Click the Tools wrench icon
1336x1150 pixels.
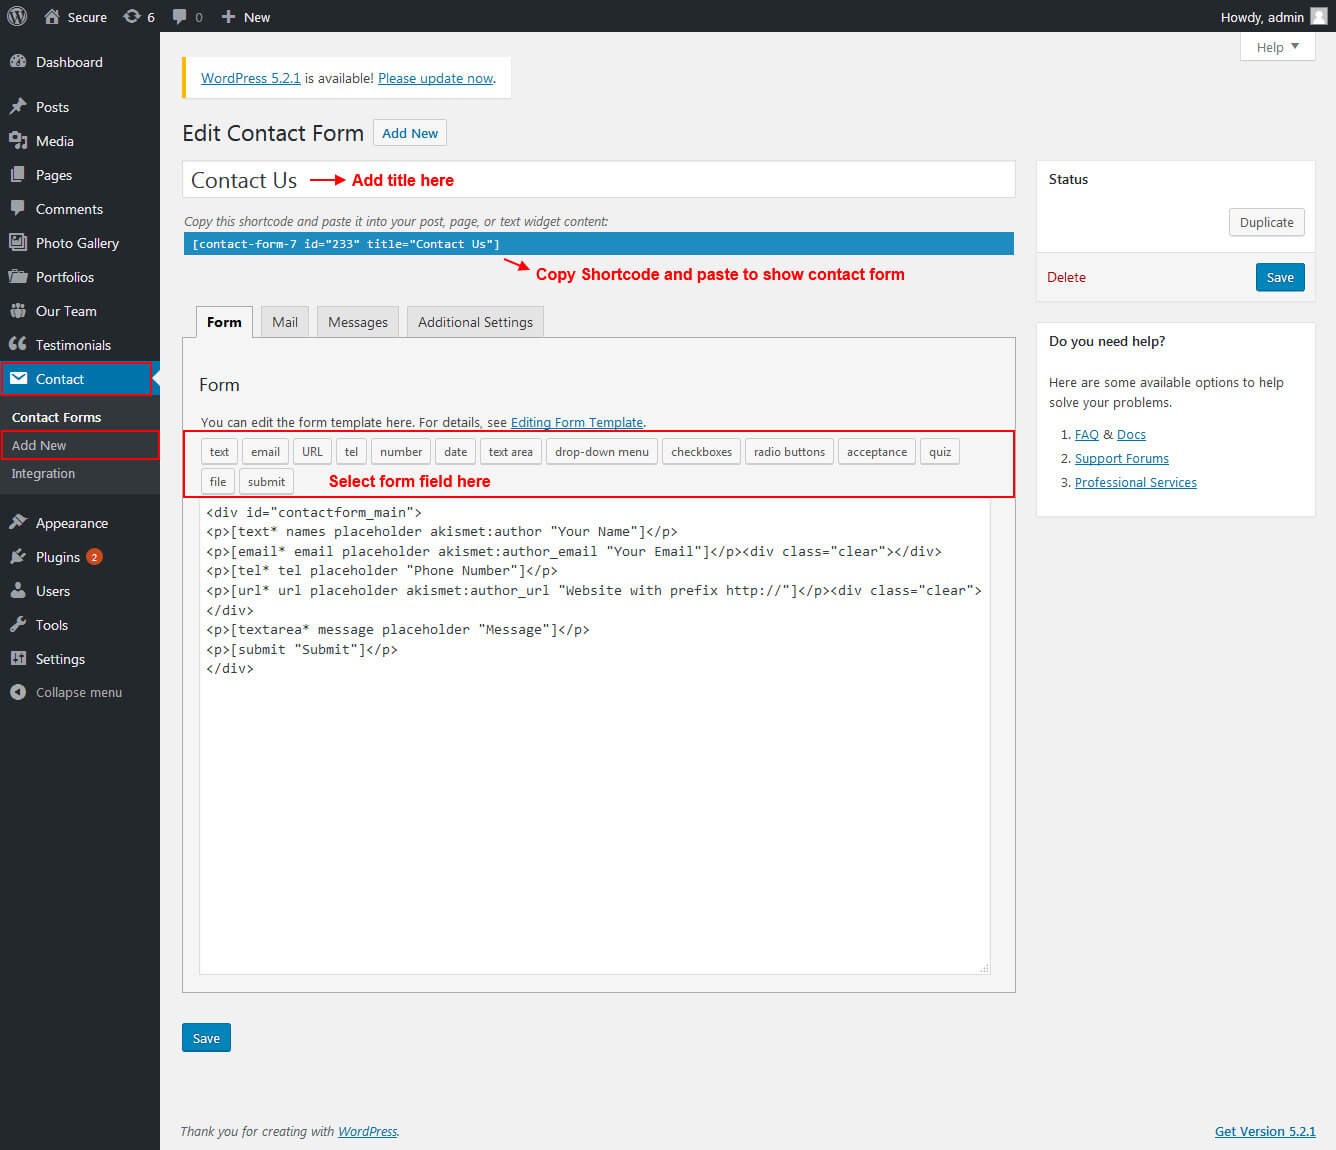click(x=18, y=624)
